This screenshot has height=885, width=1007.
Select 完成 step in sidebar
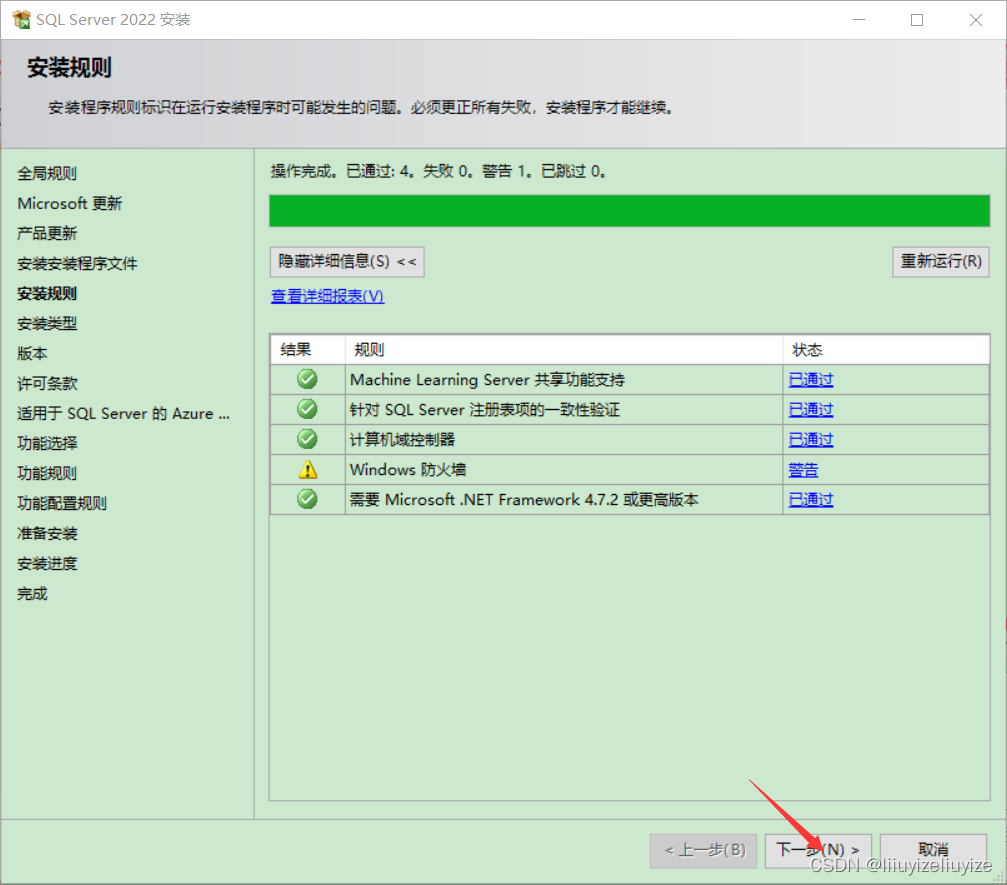coord(32,593)
